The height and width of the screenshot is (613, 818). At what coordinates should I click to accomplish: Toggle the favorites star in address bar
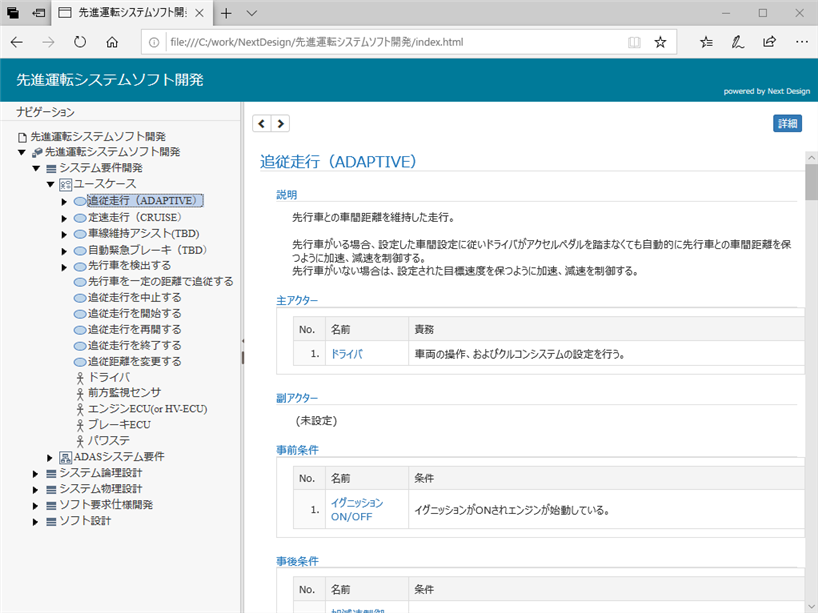point(660,42)
